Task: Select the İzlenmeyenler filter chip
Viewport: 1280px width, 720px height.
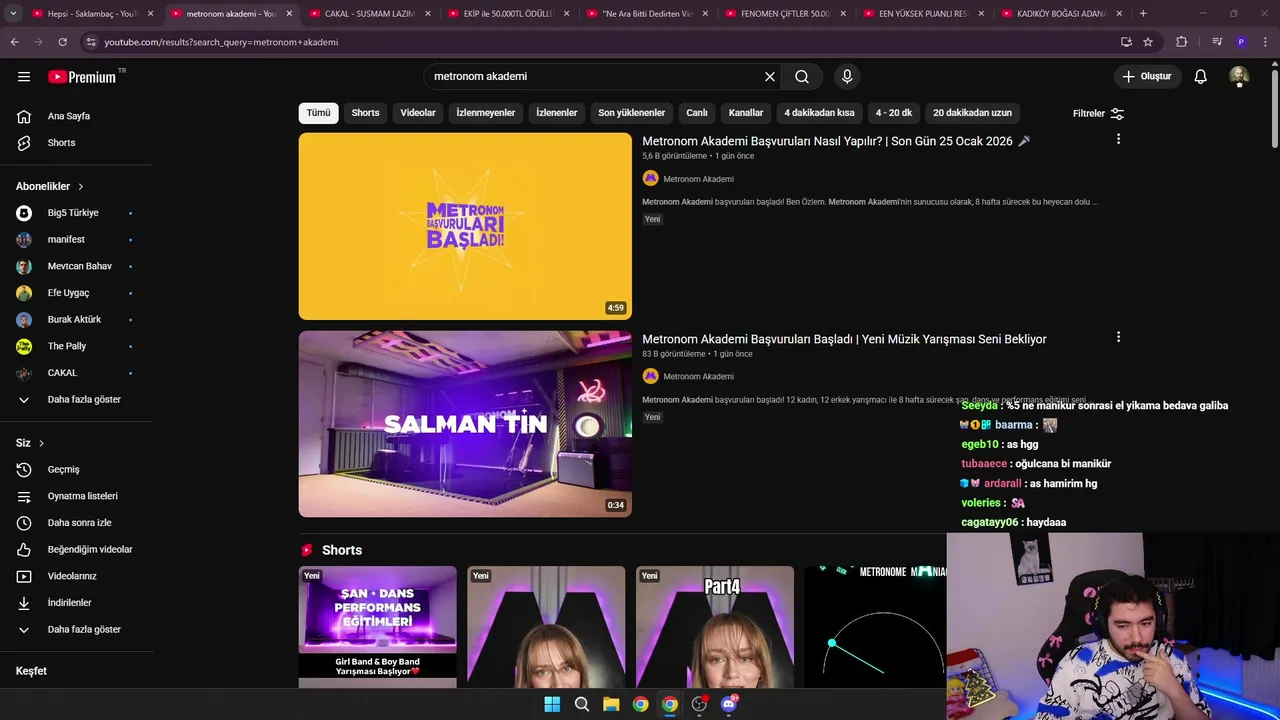Action: tap(486, 113)
